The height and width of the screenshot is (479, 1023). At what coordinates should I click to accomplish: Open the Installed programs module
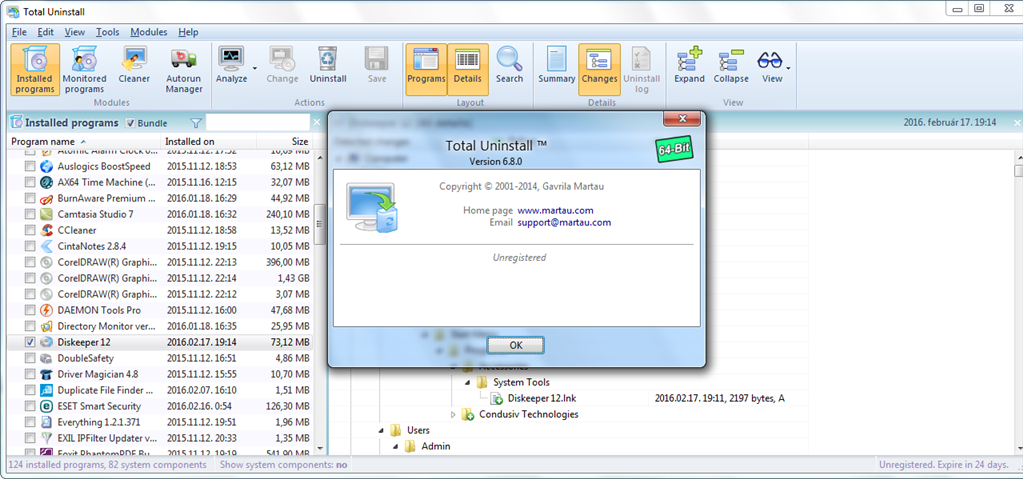(35, 69)
